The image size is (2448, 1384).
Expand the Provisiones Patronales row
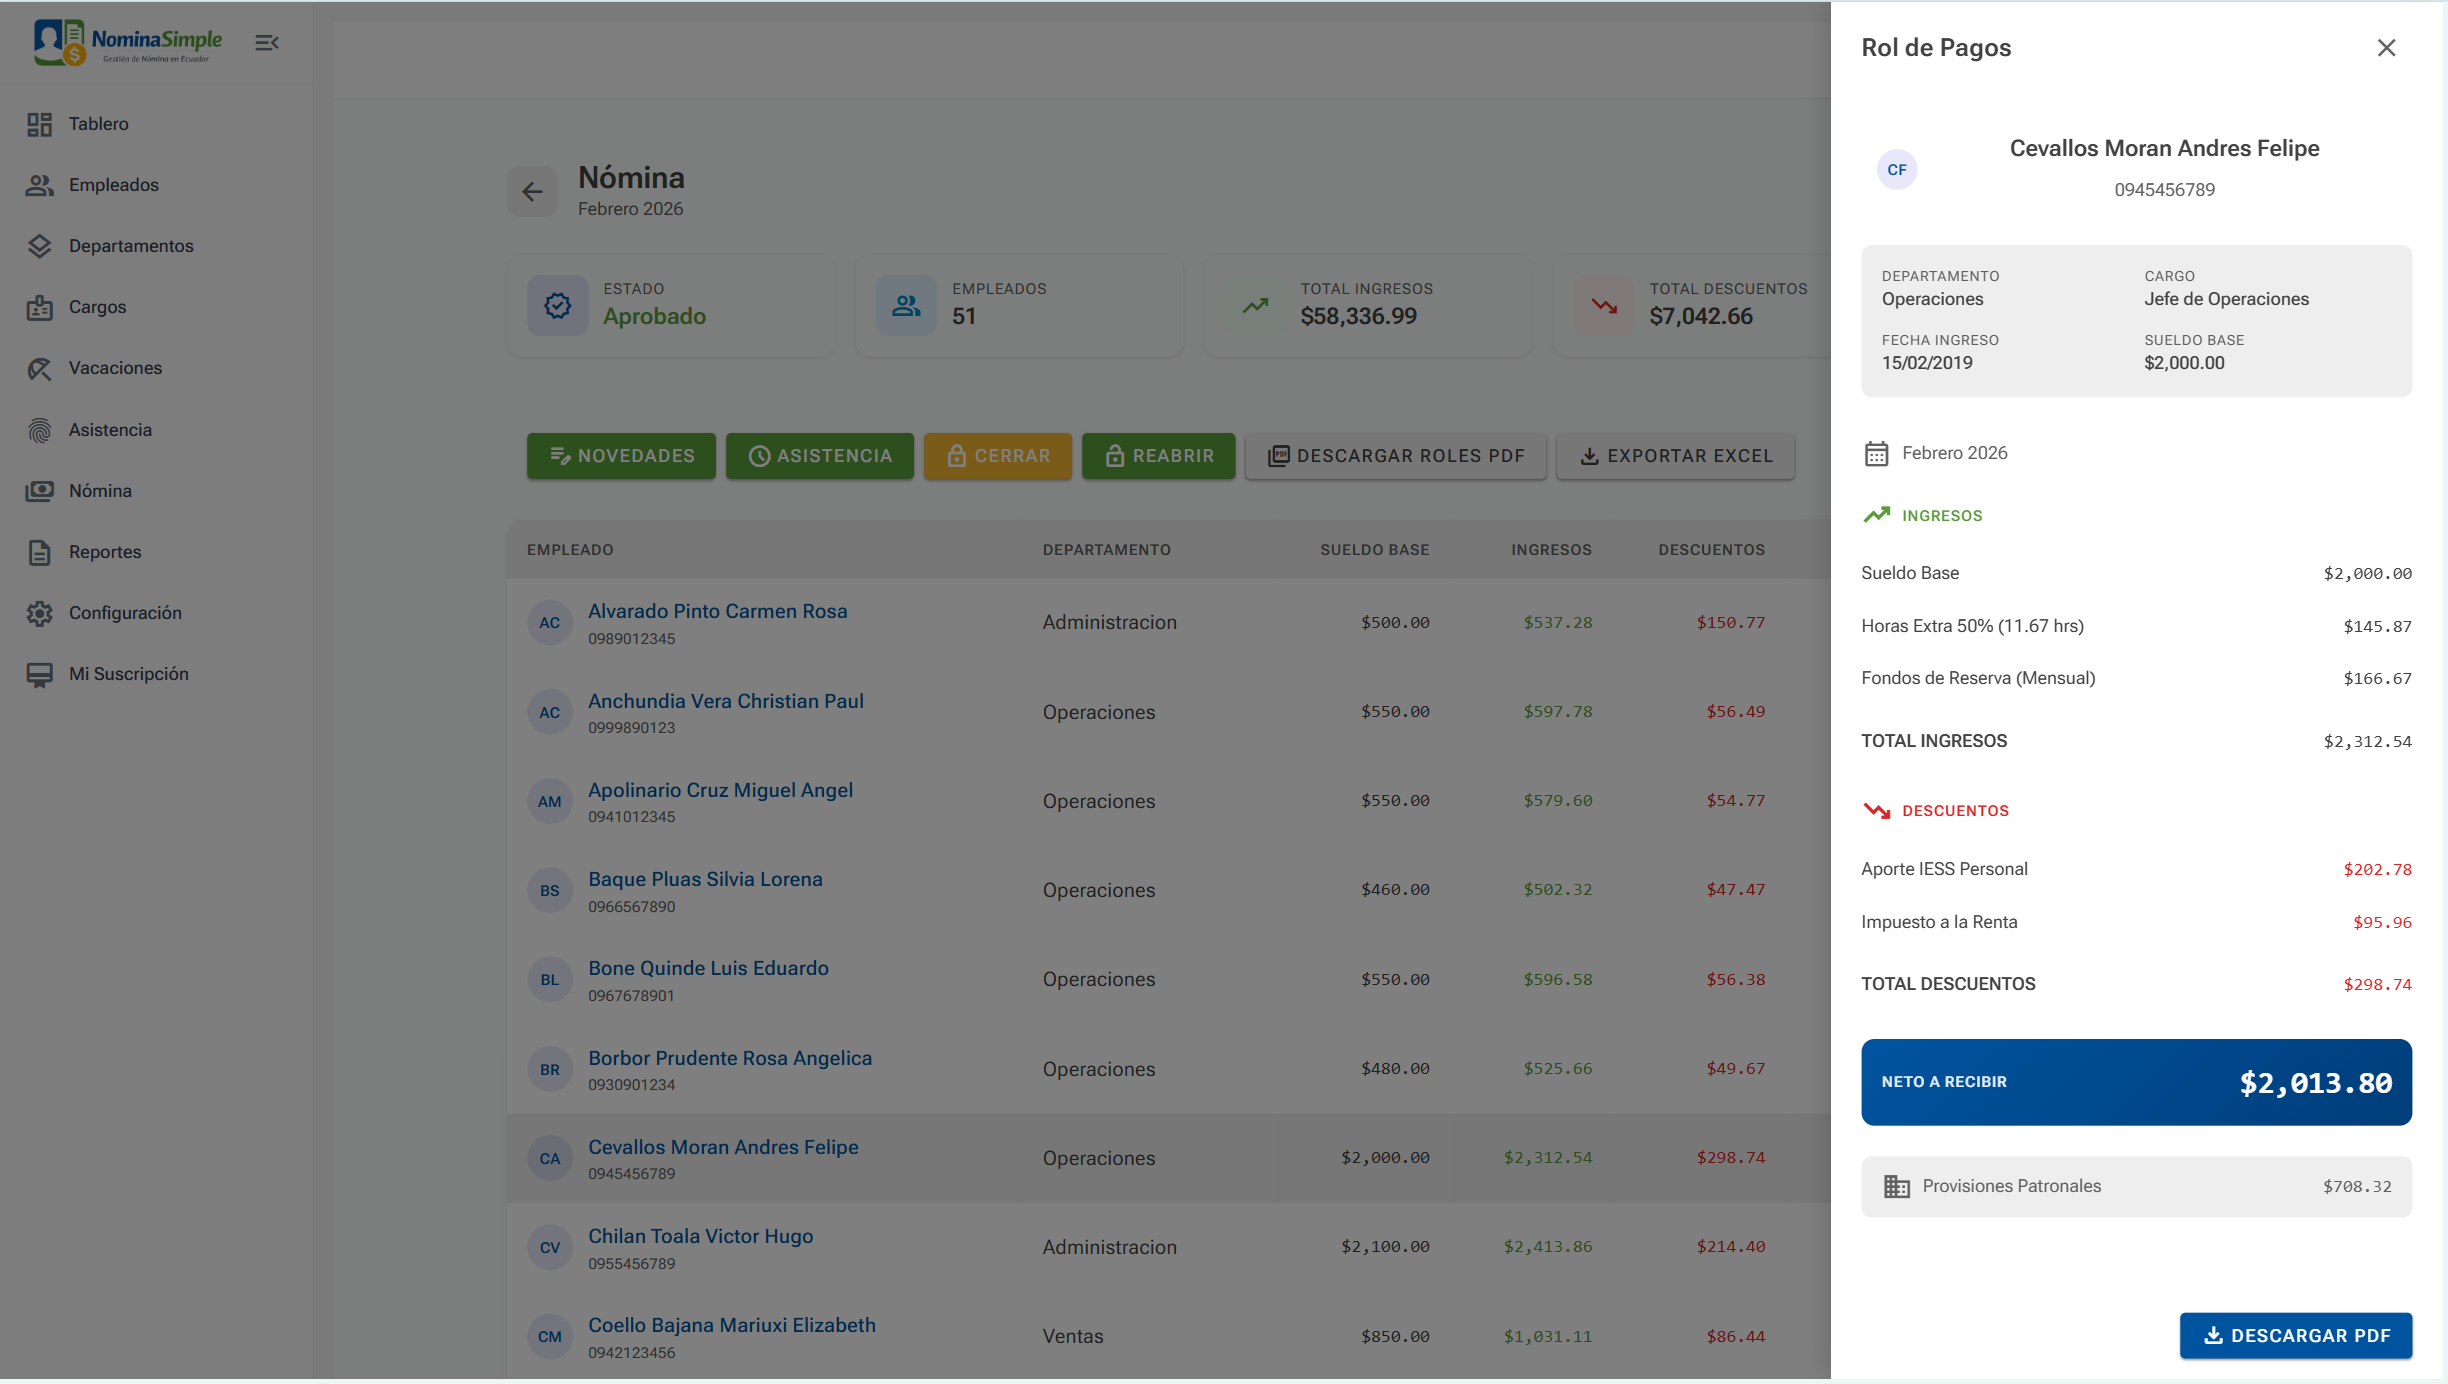pyautogui.click(x=2135, y=1186)
